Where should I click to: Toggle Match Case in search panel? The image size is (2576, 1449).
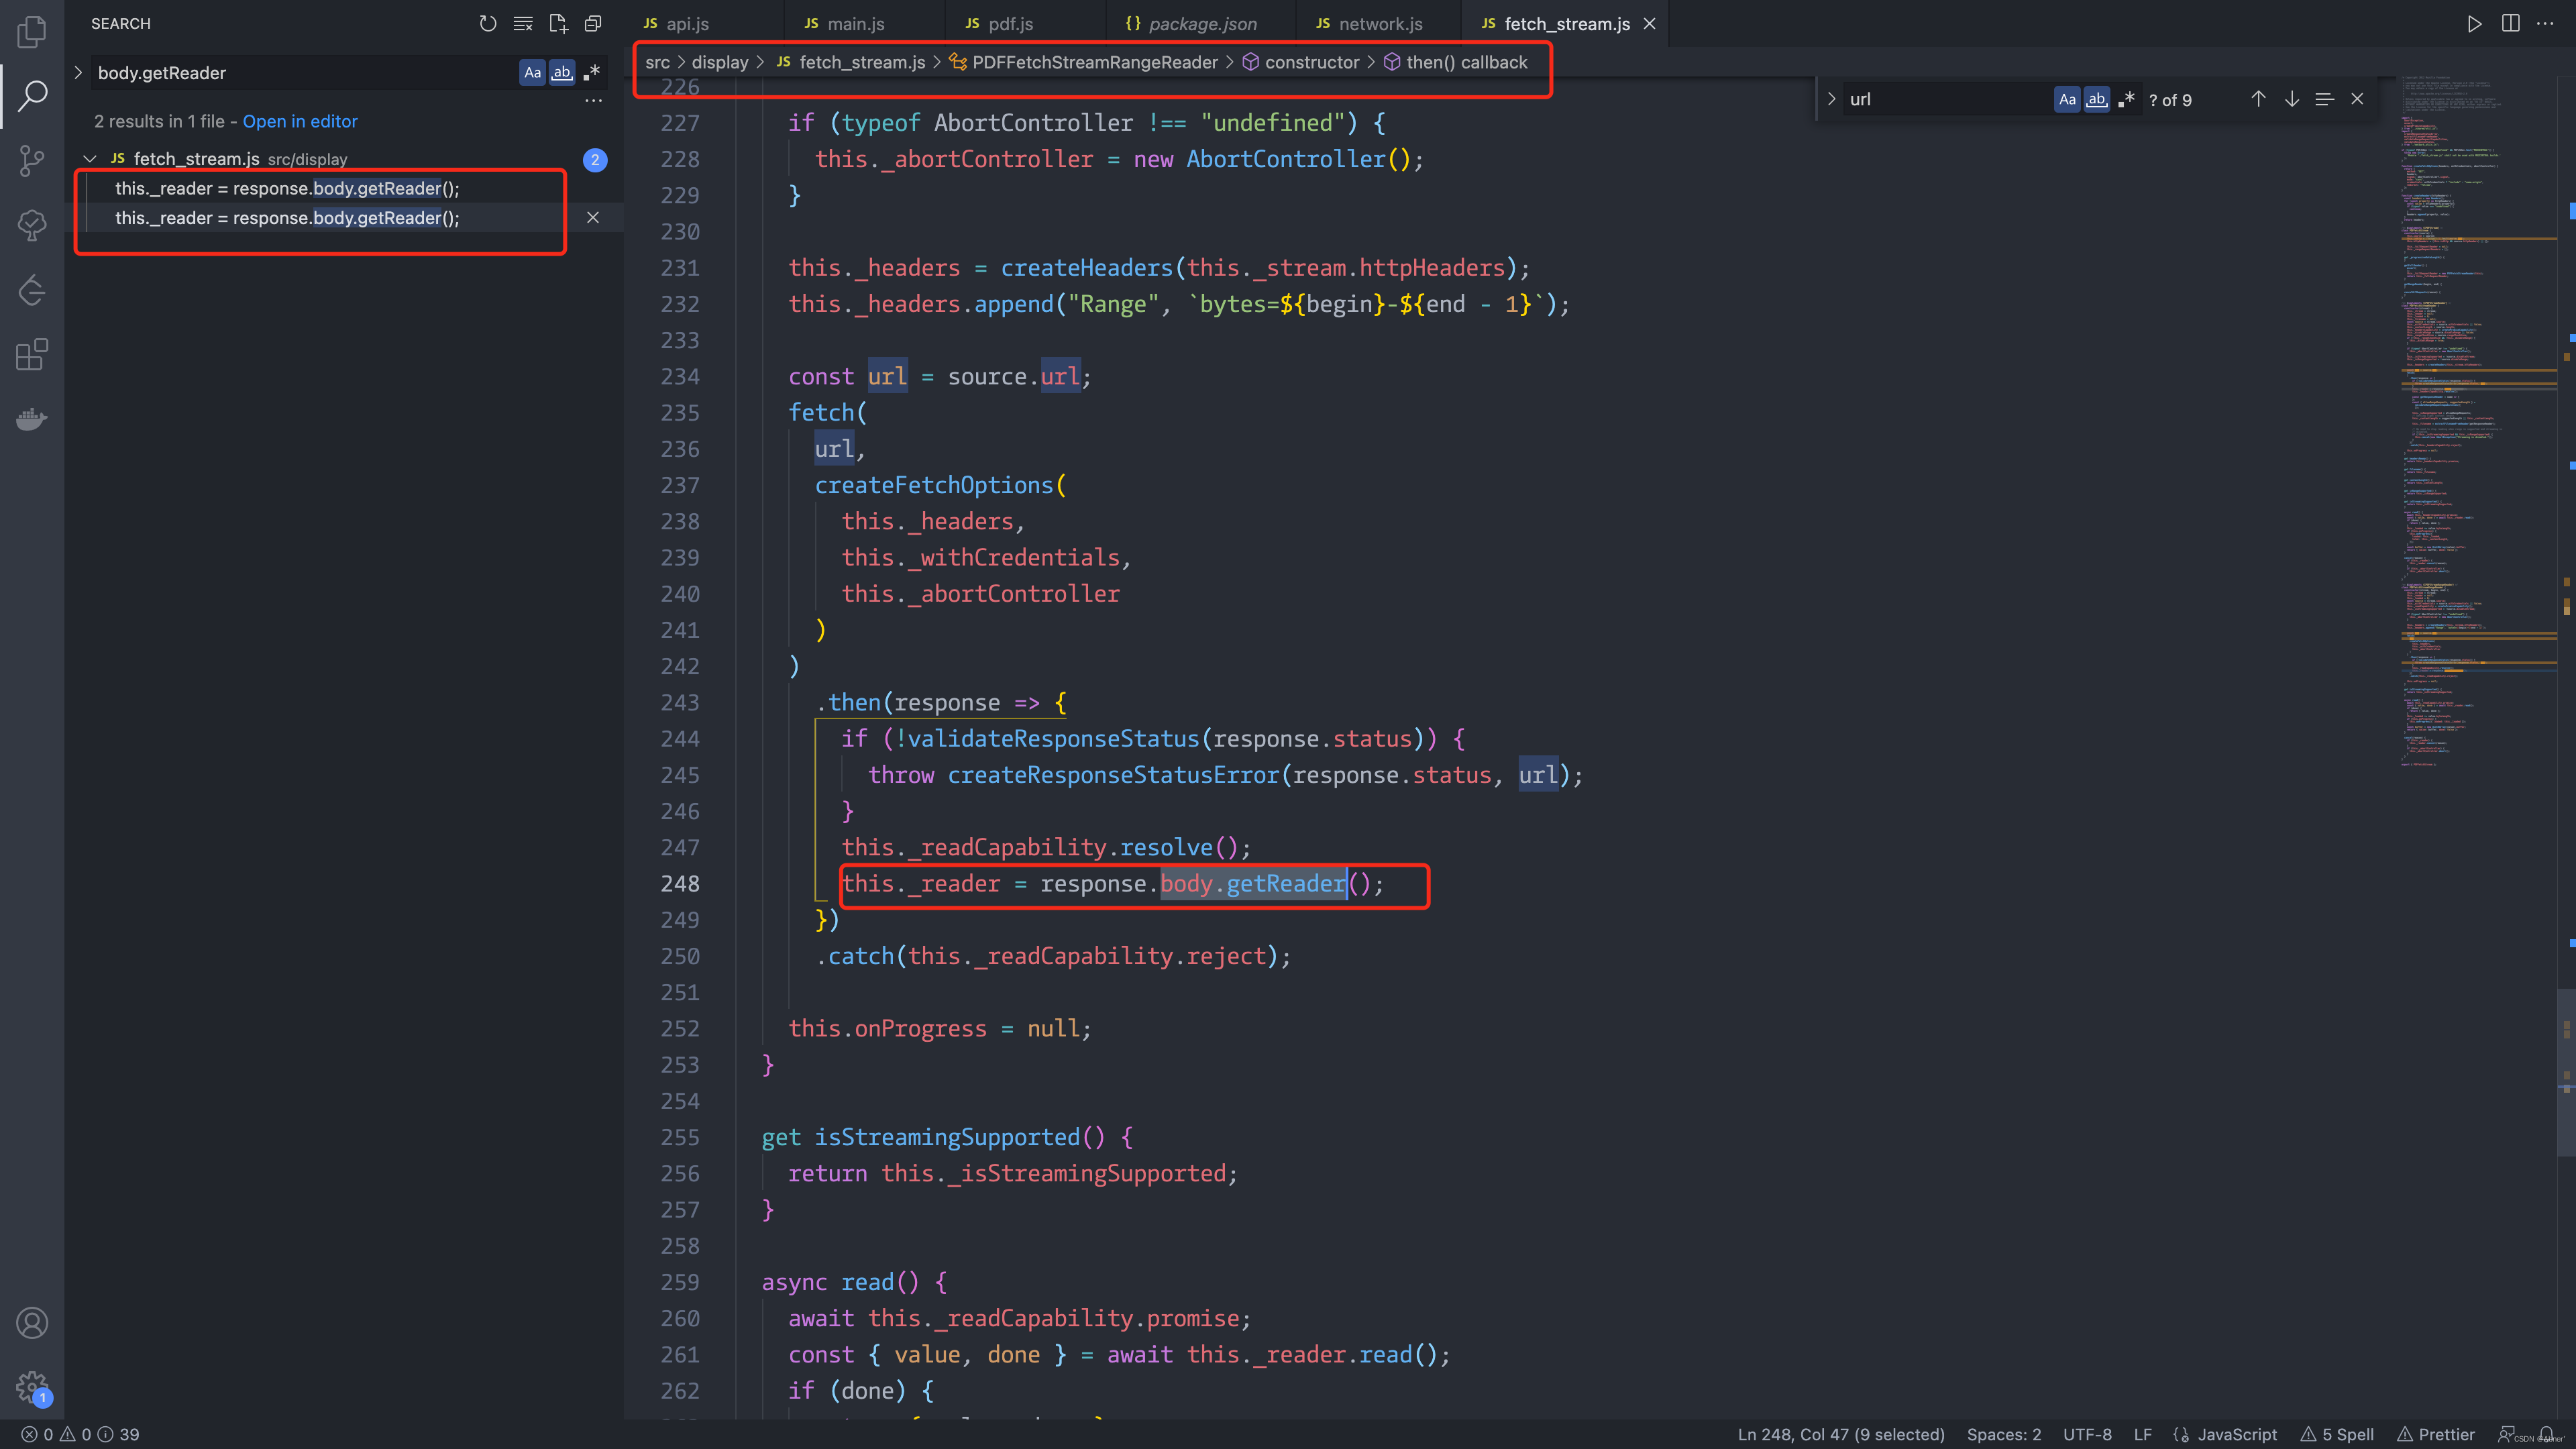532,72
